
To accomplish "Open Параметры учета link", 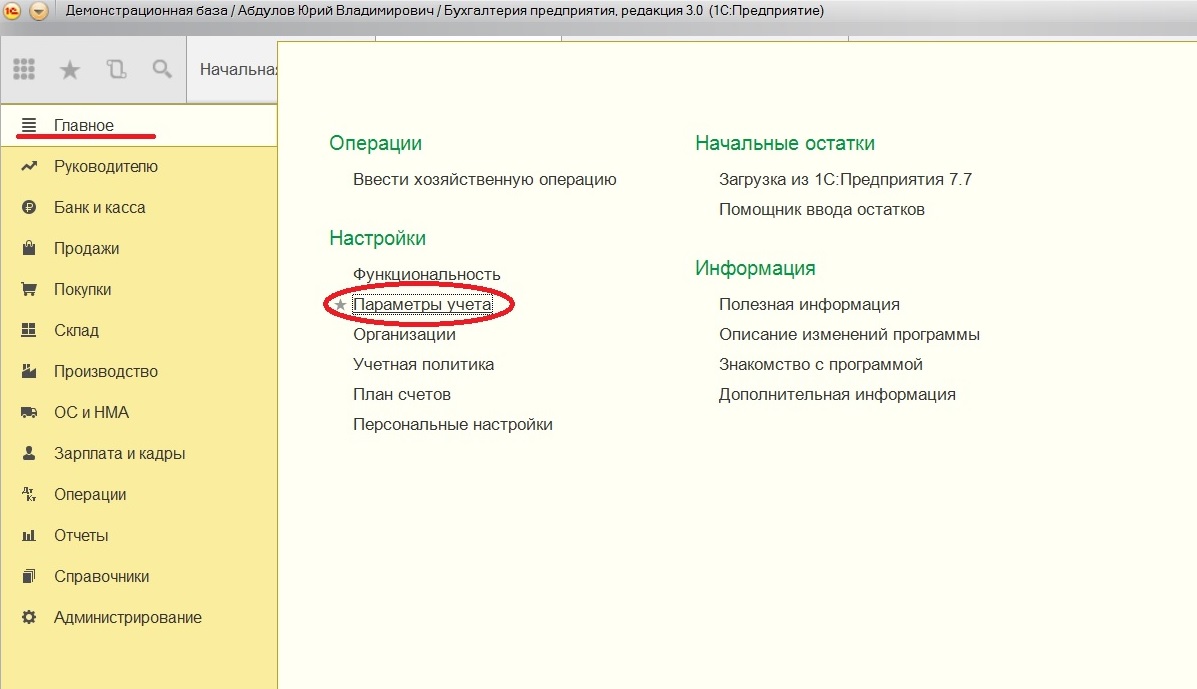I will pyautogui.click(x=422, y=304).
